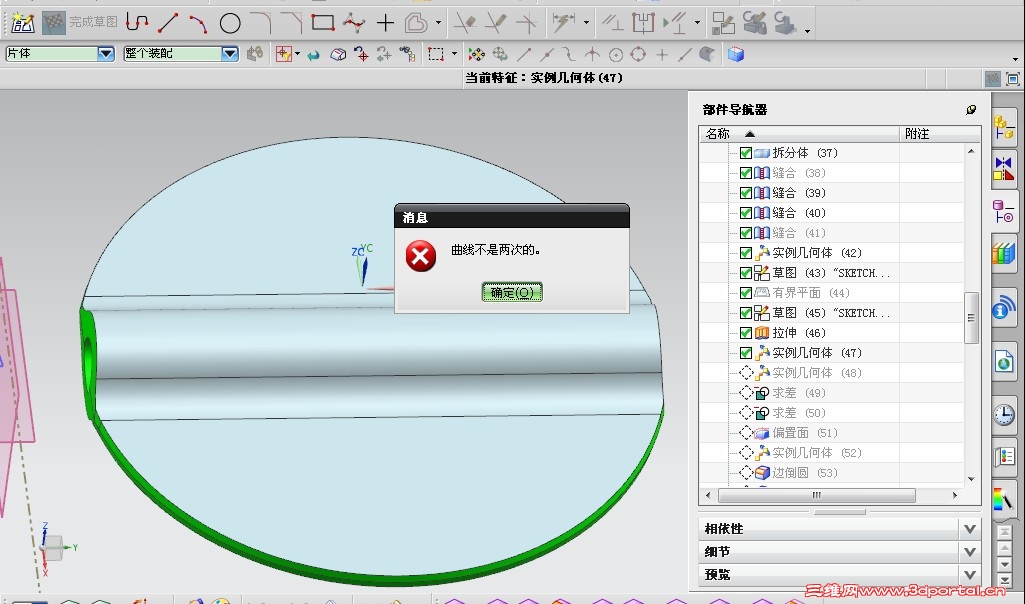Select the Offset Curve tool
The height and width of the screenshot is (604, 1025).
[x=416, y=24]
